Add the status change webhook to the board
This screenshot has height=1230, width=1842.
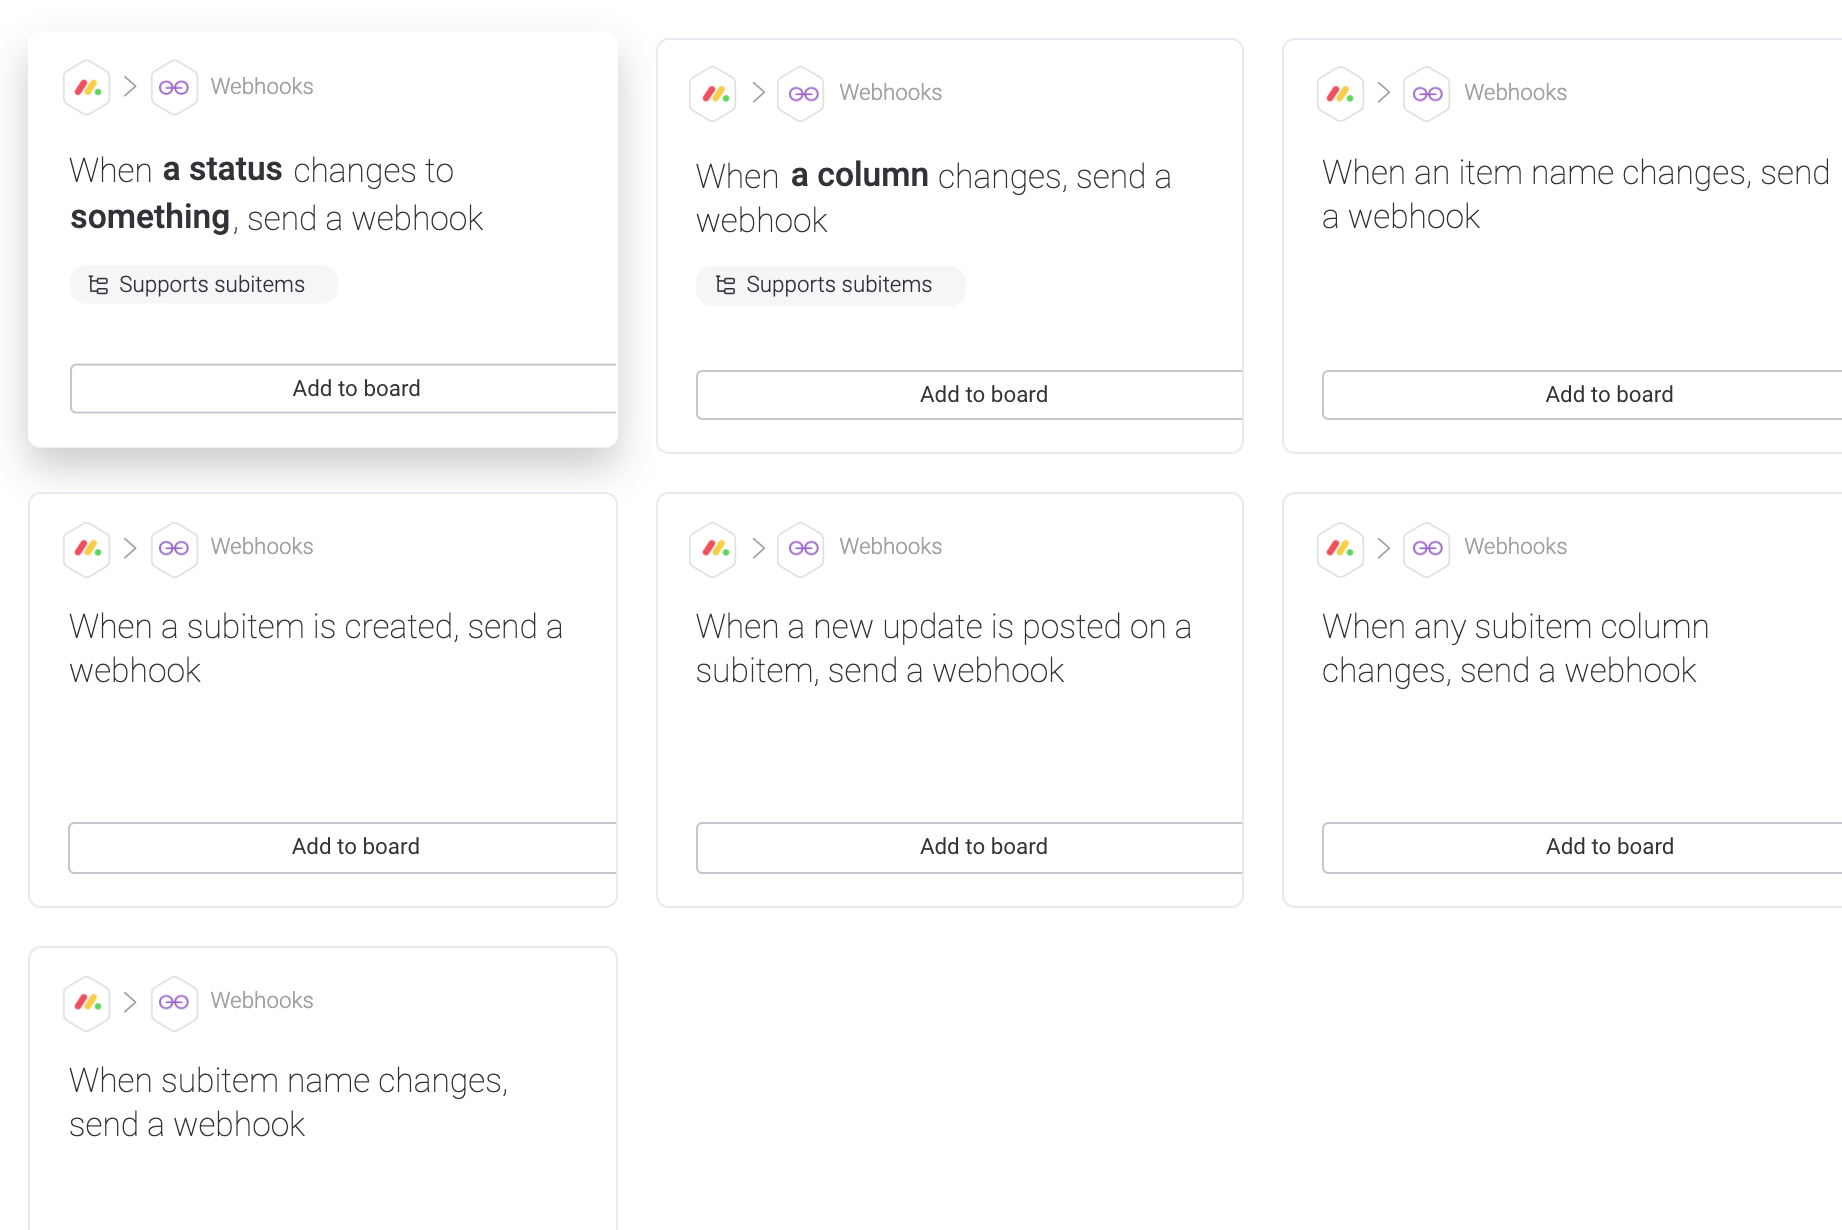[x=356, y=388]
